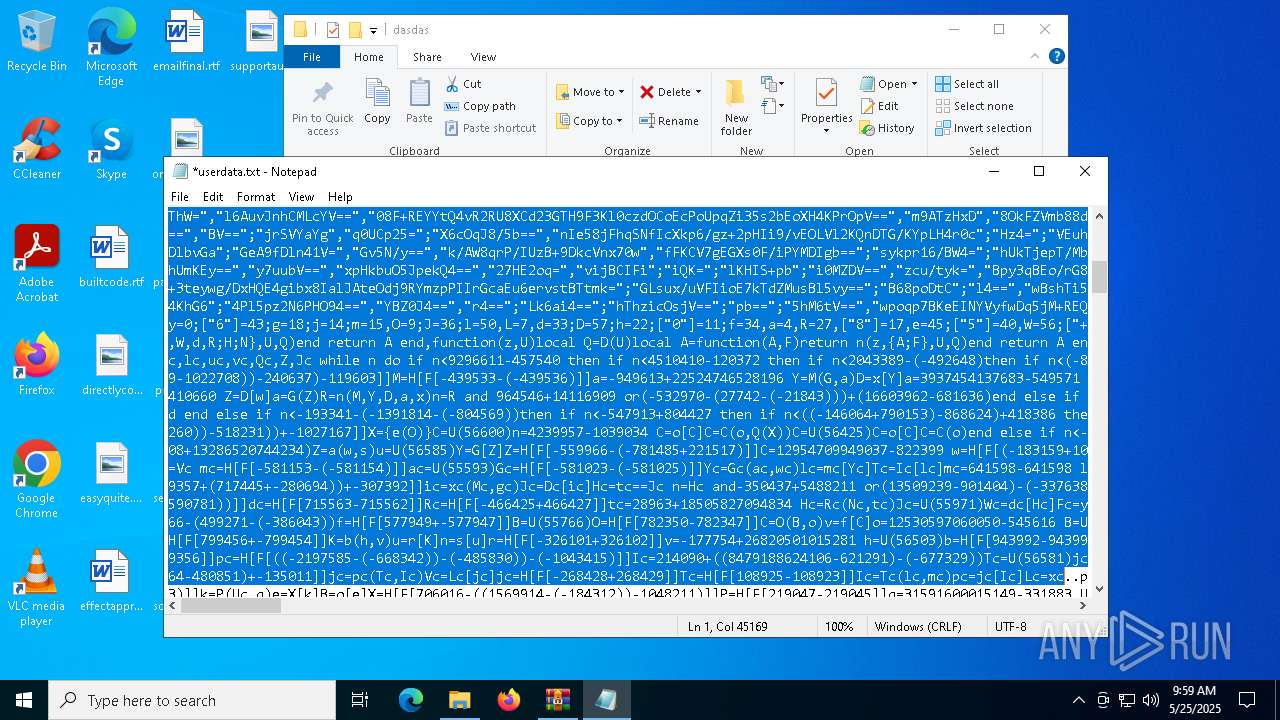
Task: Click Edit in the Open group
Action: click(879, 106)
